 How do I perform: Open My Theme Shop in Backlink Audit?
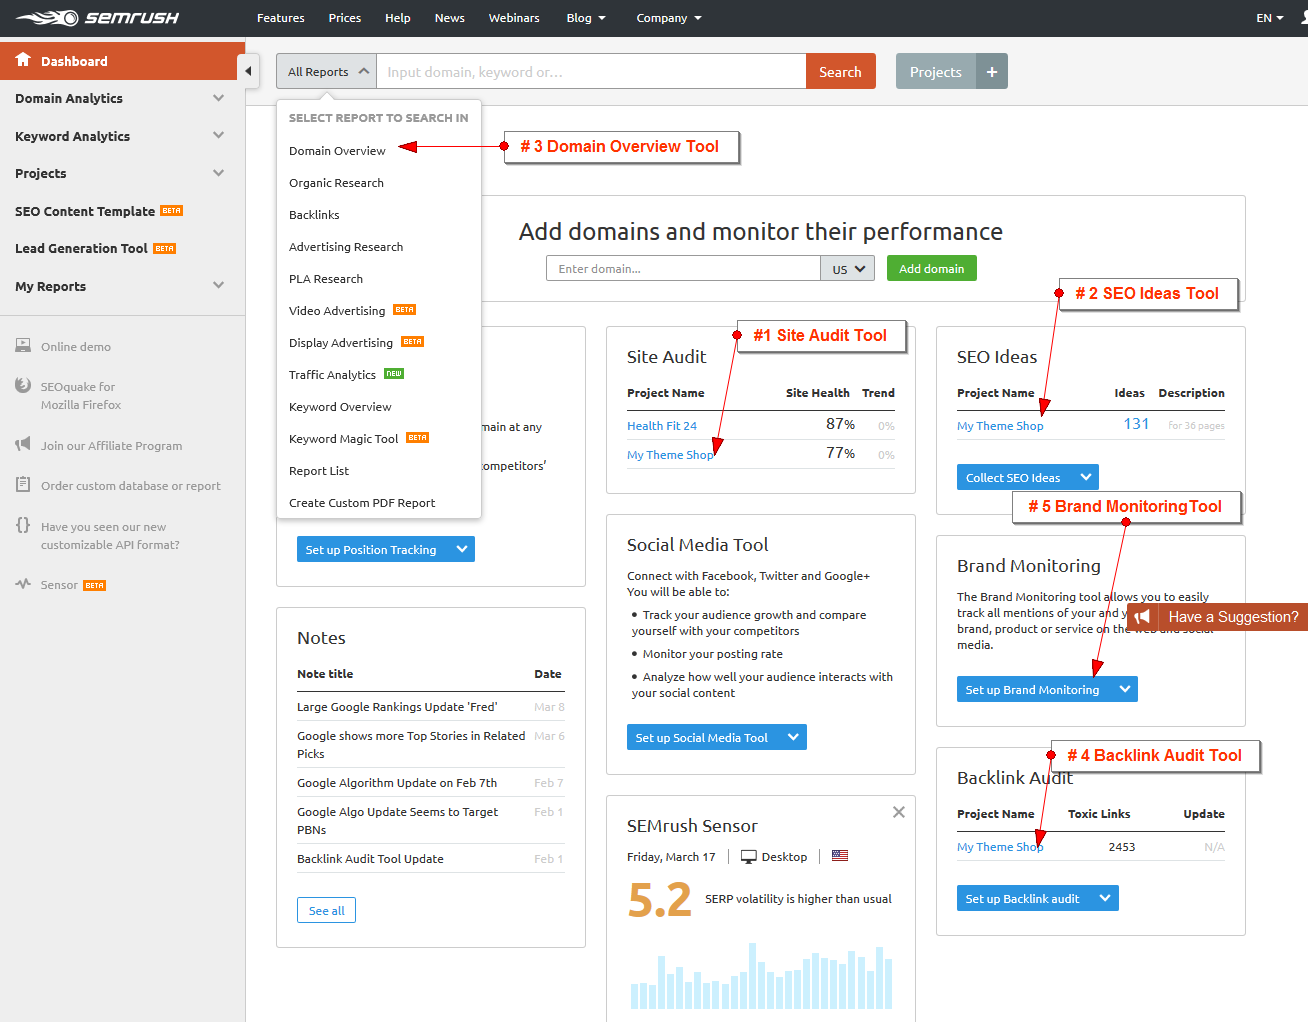[x=1000, y=847]
